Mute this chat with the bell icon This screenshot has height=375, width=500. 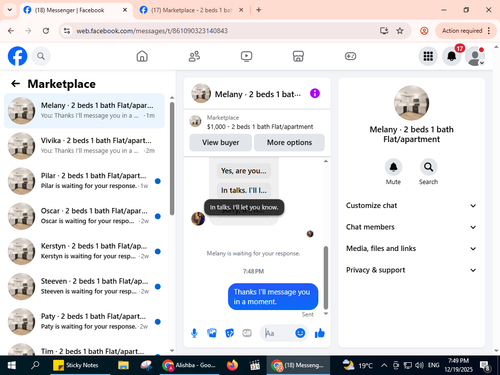coord(393,167)
